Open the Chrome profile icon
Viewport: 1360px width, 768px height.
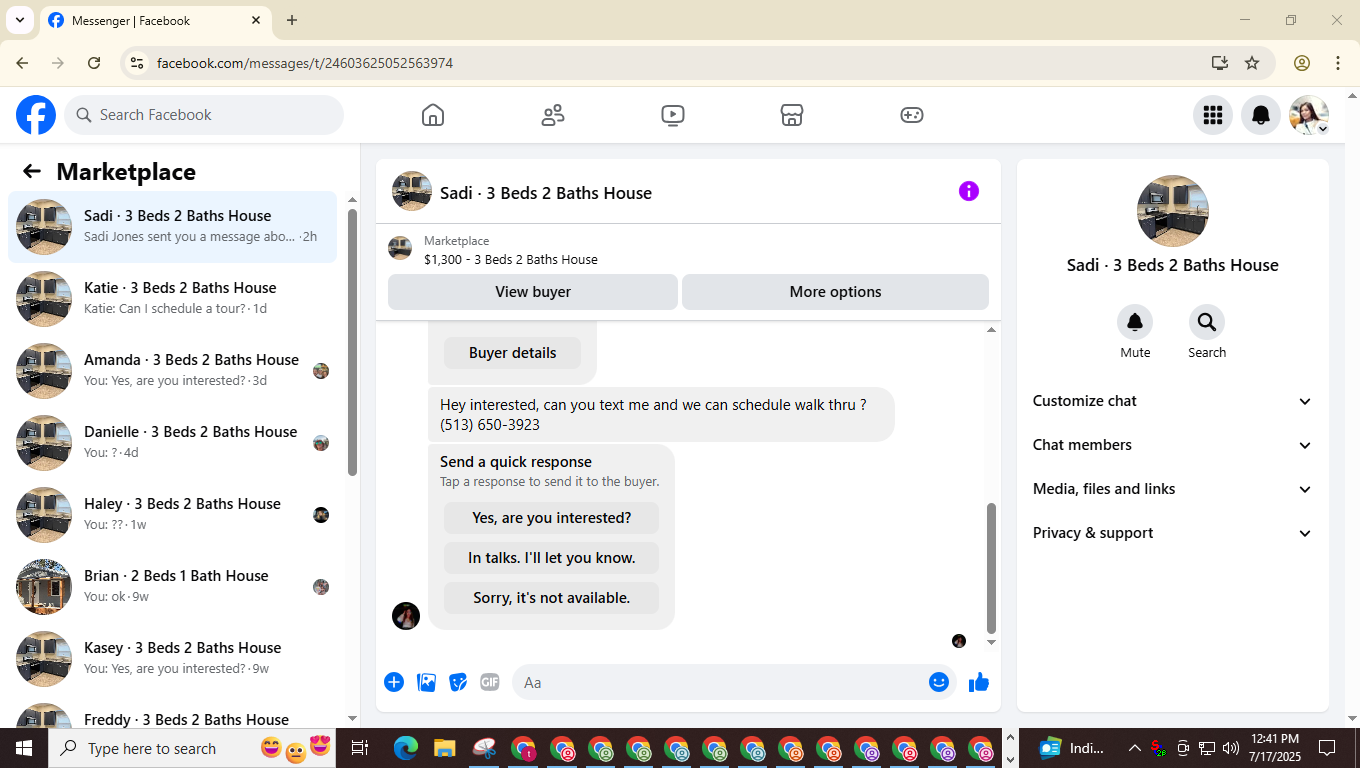[1302, 63]
